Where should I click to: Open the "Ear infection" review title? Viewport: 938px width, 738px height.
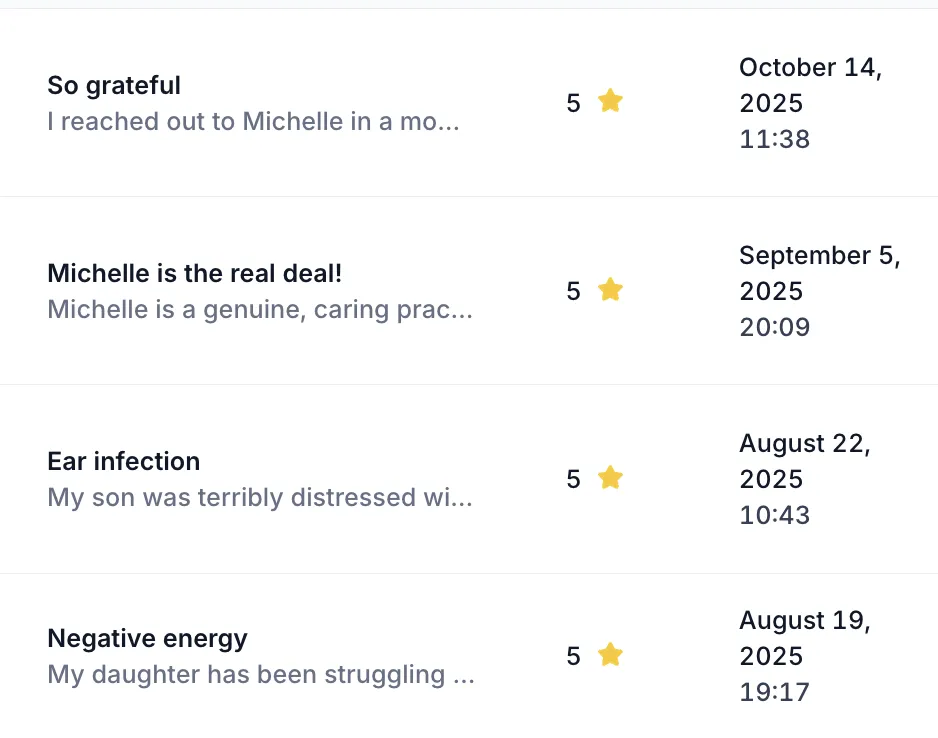coord(124,462)
